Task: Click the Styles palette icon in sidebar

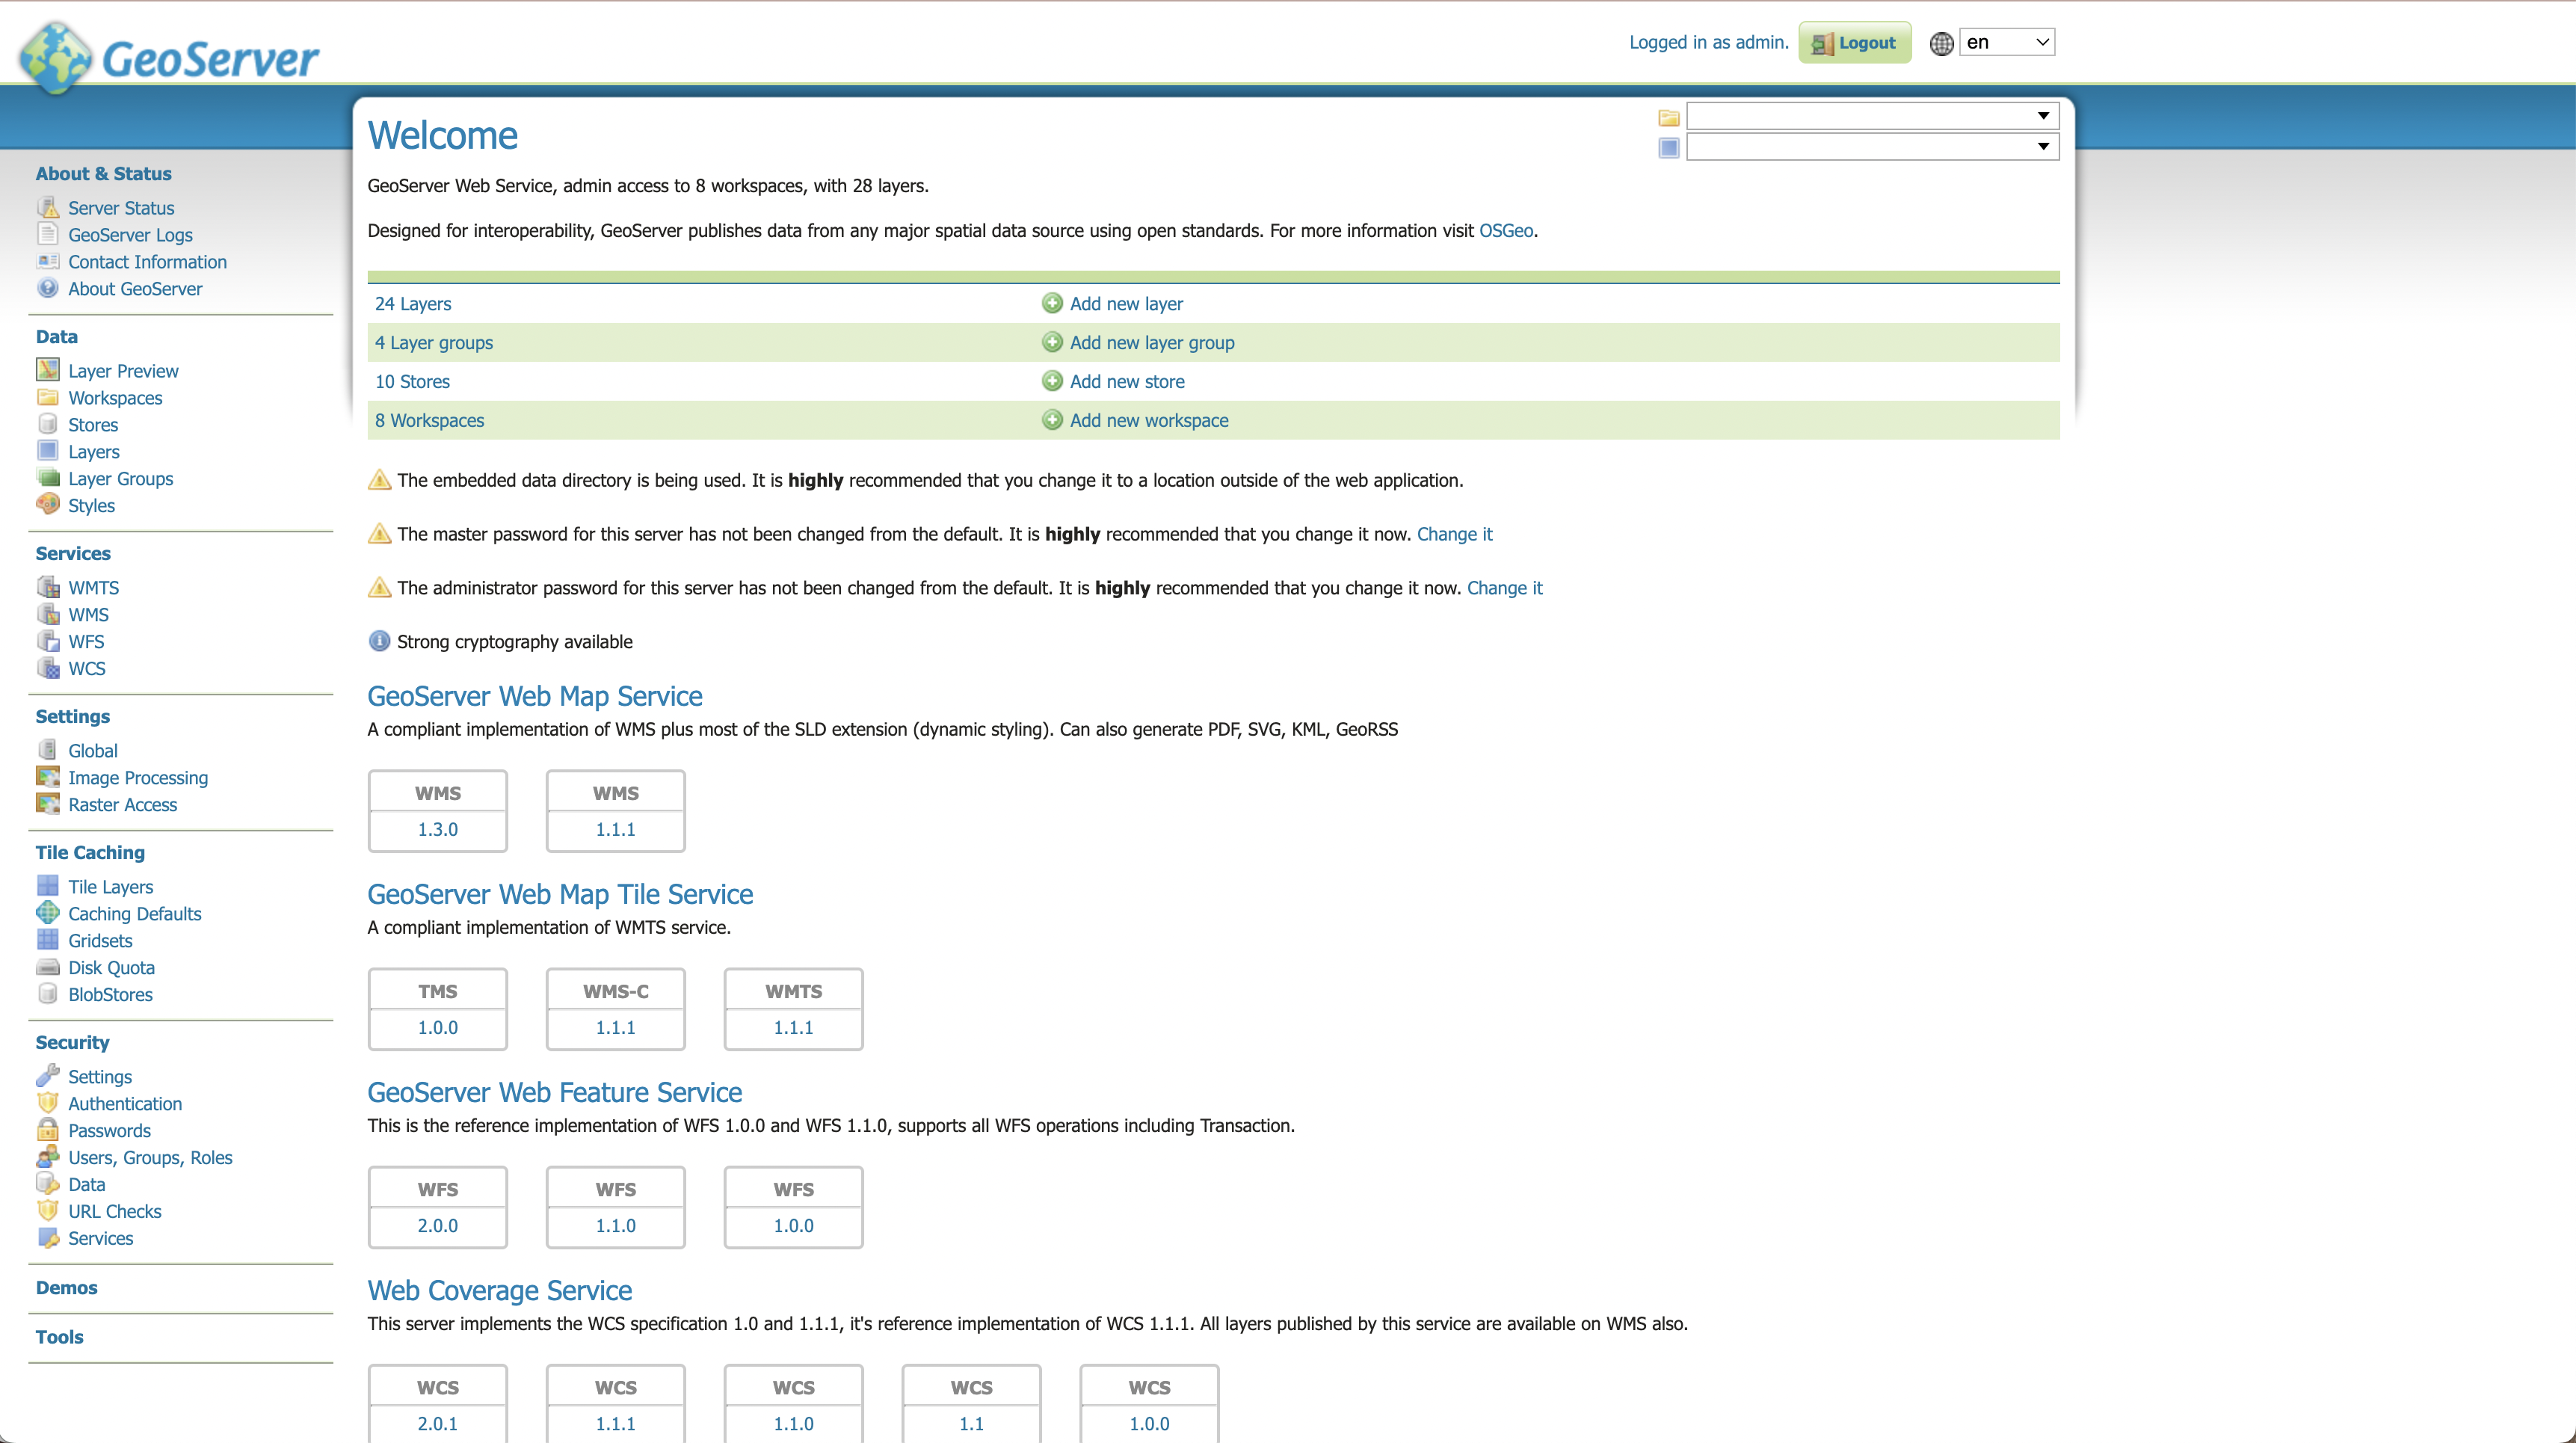Action: [47, 504]
